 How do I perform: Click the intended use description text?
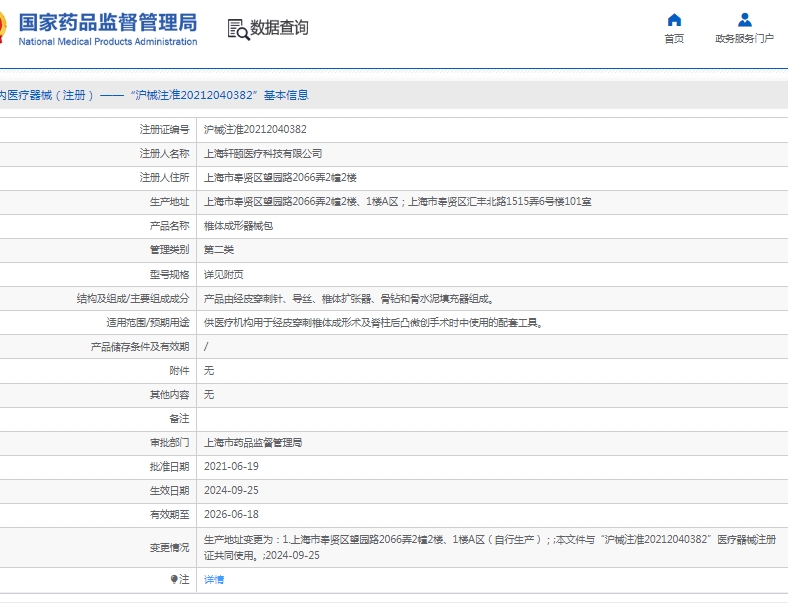coord(374,323)
